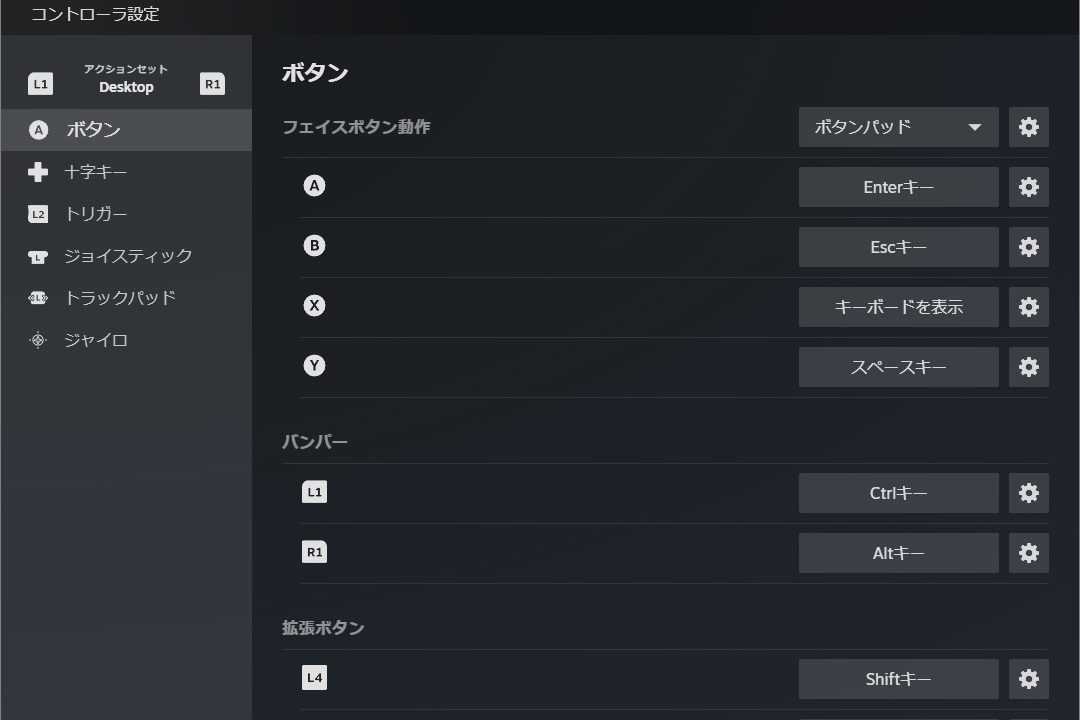Switch to next action set with R1 icon
Image resolution: width=1080 pixels, height=720 pixels.
[212, 84]
